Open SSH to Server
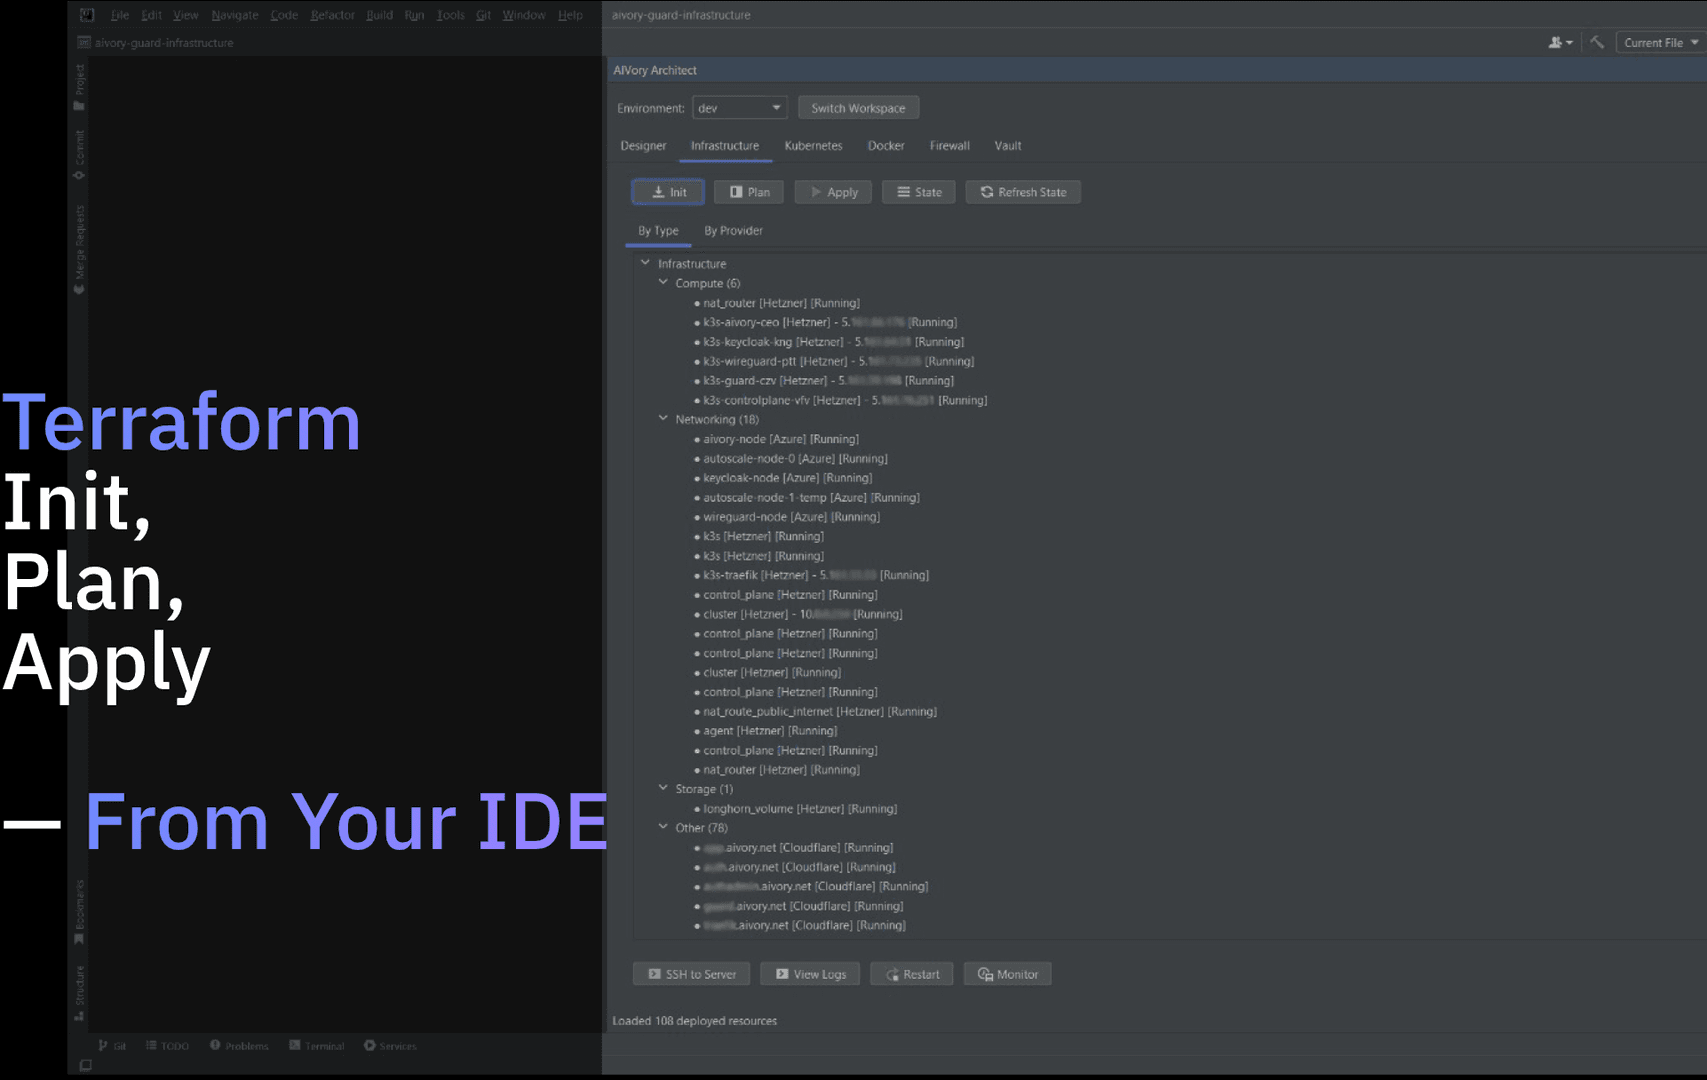Image resolution: width=1707 pixels, height=1080 pixels. (x=691, y=974)
